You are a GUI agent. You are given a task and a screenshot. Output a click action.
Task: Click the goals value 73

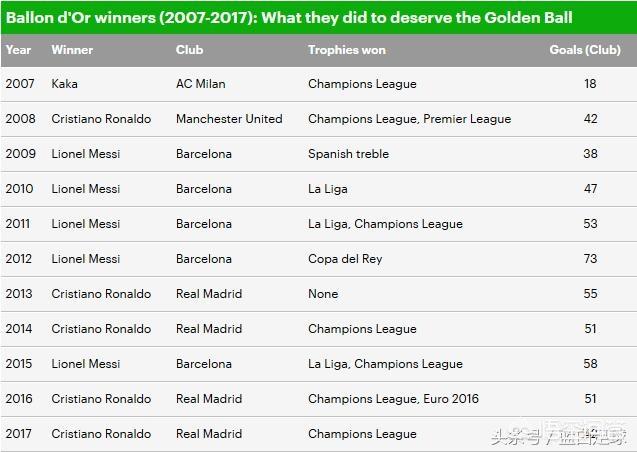(590, 259)
